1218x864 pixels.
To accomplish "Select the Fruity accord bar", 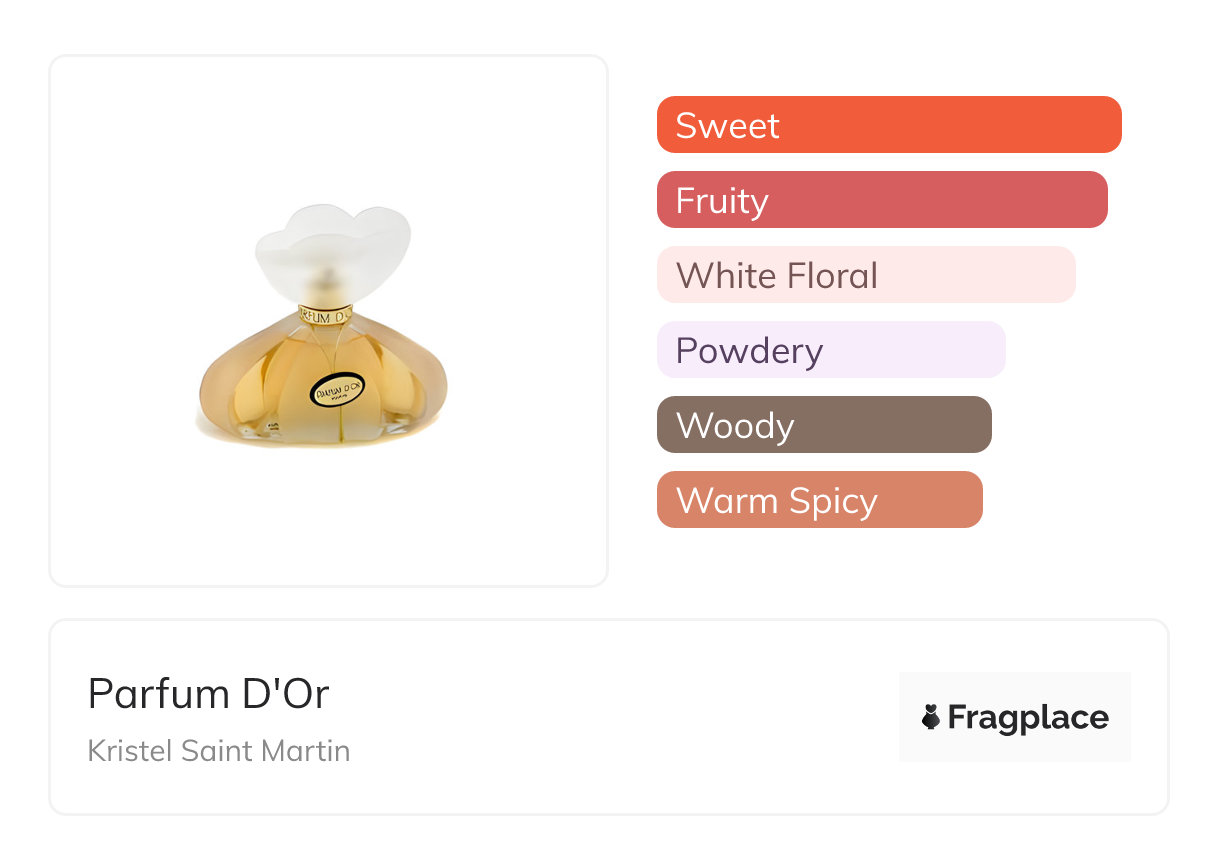I will (x=881, y=200).
